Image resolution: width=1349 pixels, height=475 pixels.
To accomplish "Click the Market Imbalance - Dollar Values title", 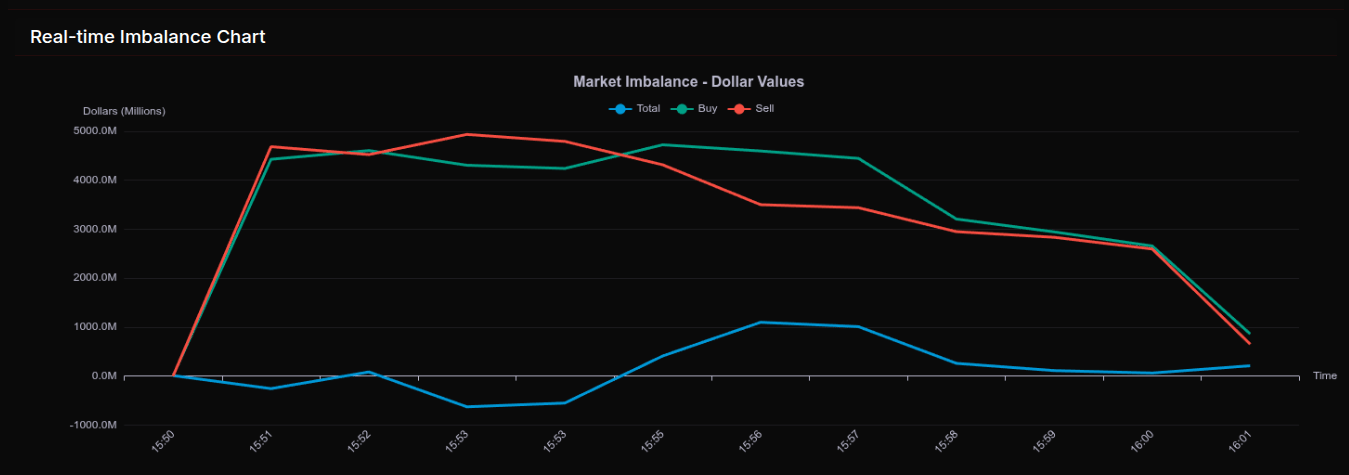I will pos(688,81).
